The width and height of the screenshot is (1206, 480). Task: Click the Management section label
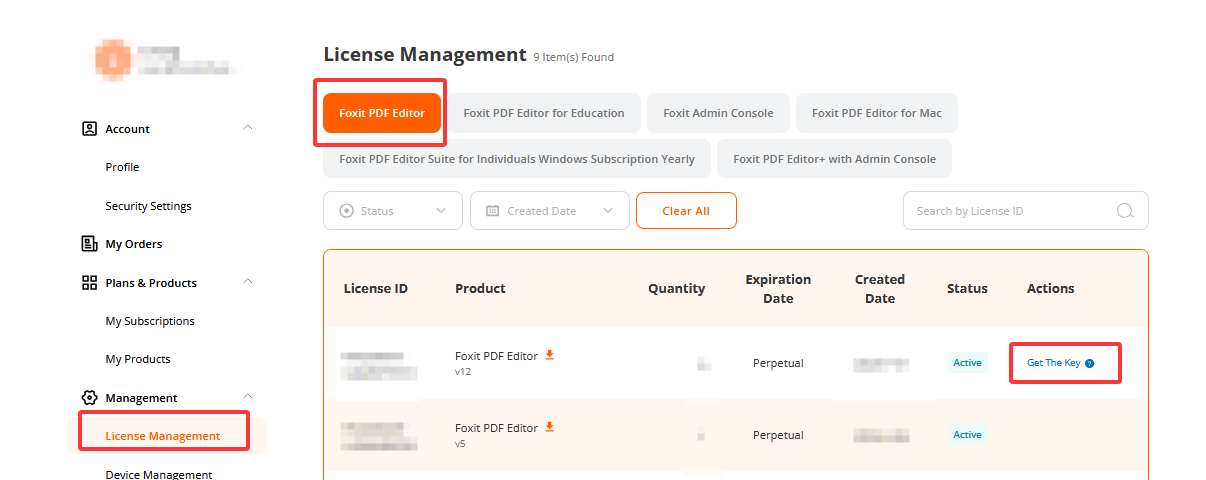click(x=141, y=398)
